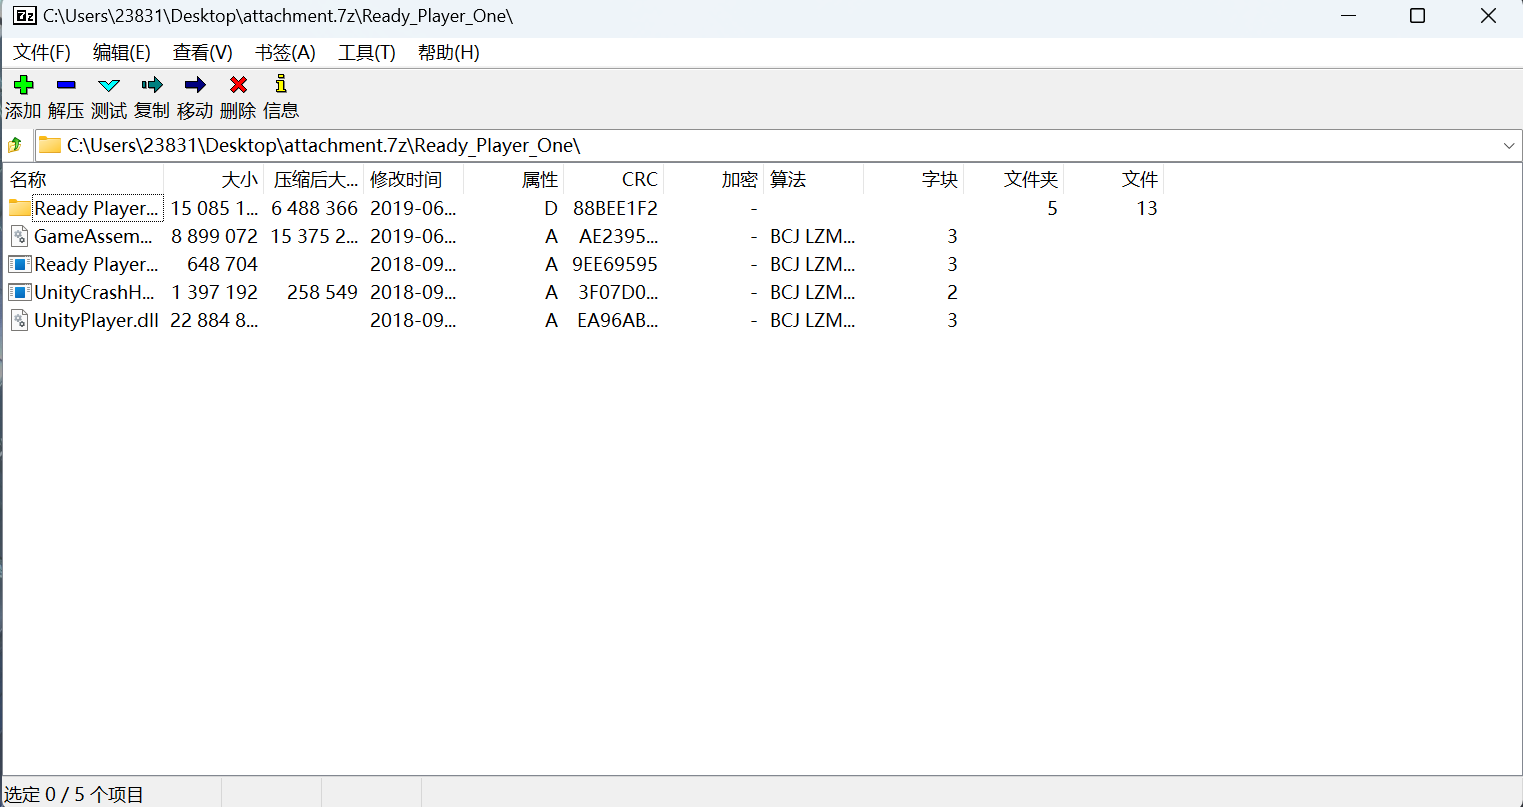1523x807 pixels.
Task: Sort by the 大小 column header
Action: pos(213,180)
